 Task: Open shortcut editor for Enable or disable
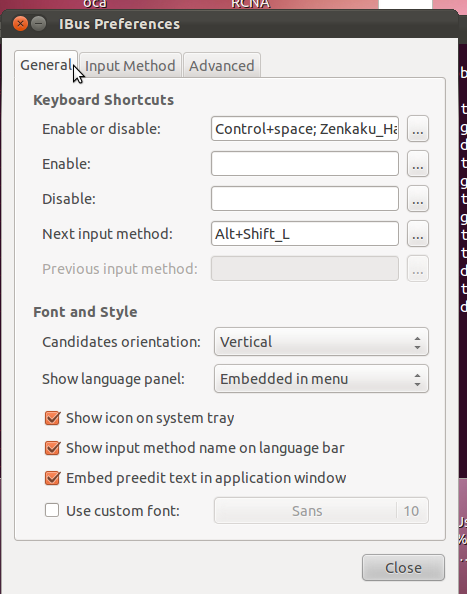pyautogui.click(x=418, y=129)
